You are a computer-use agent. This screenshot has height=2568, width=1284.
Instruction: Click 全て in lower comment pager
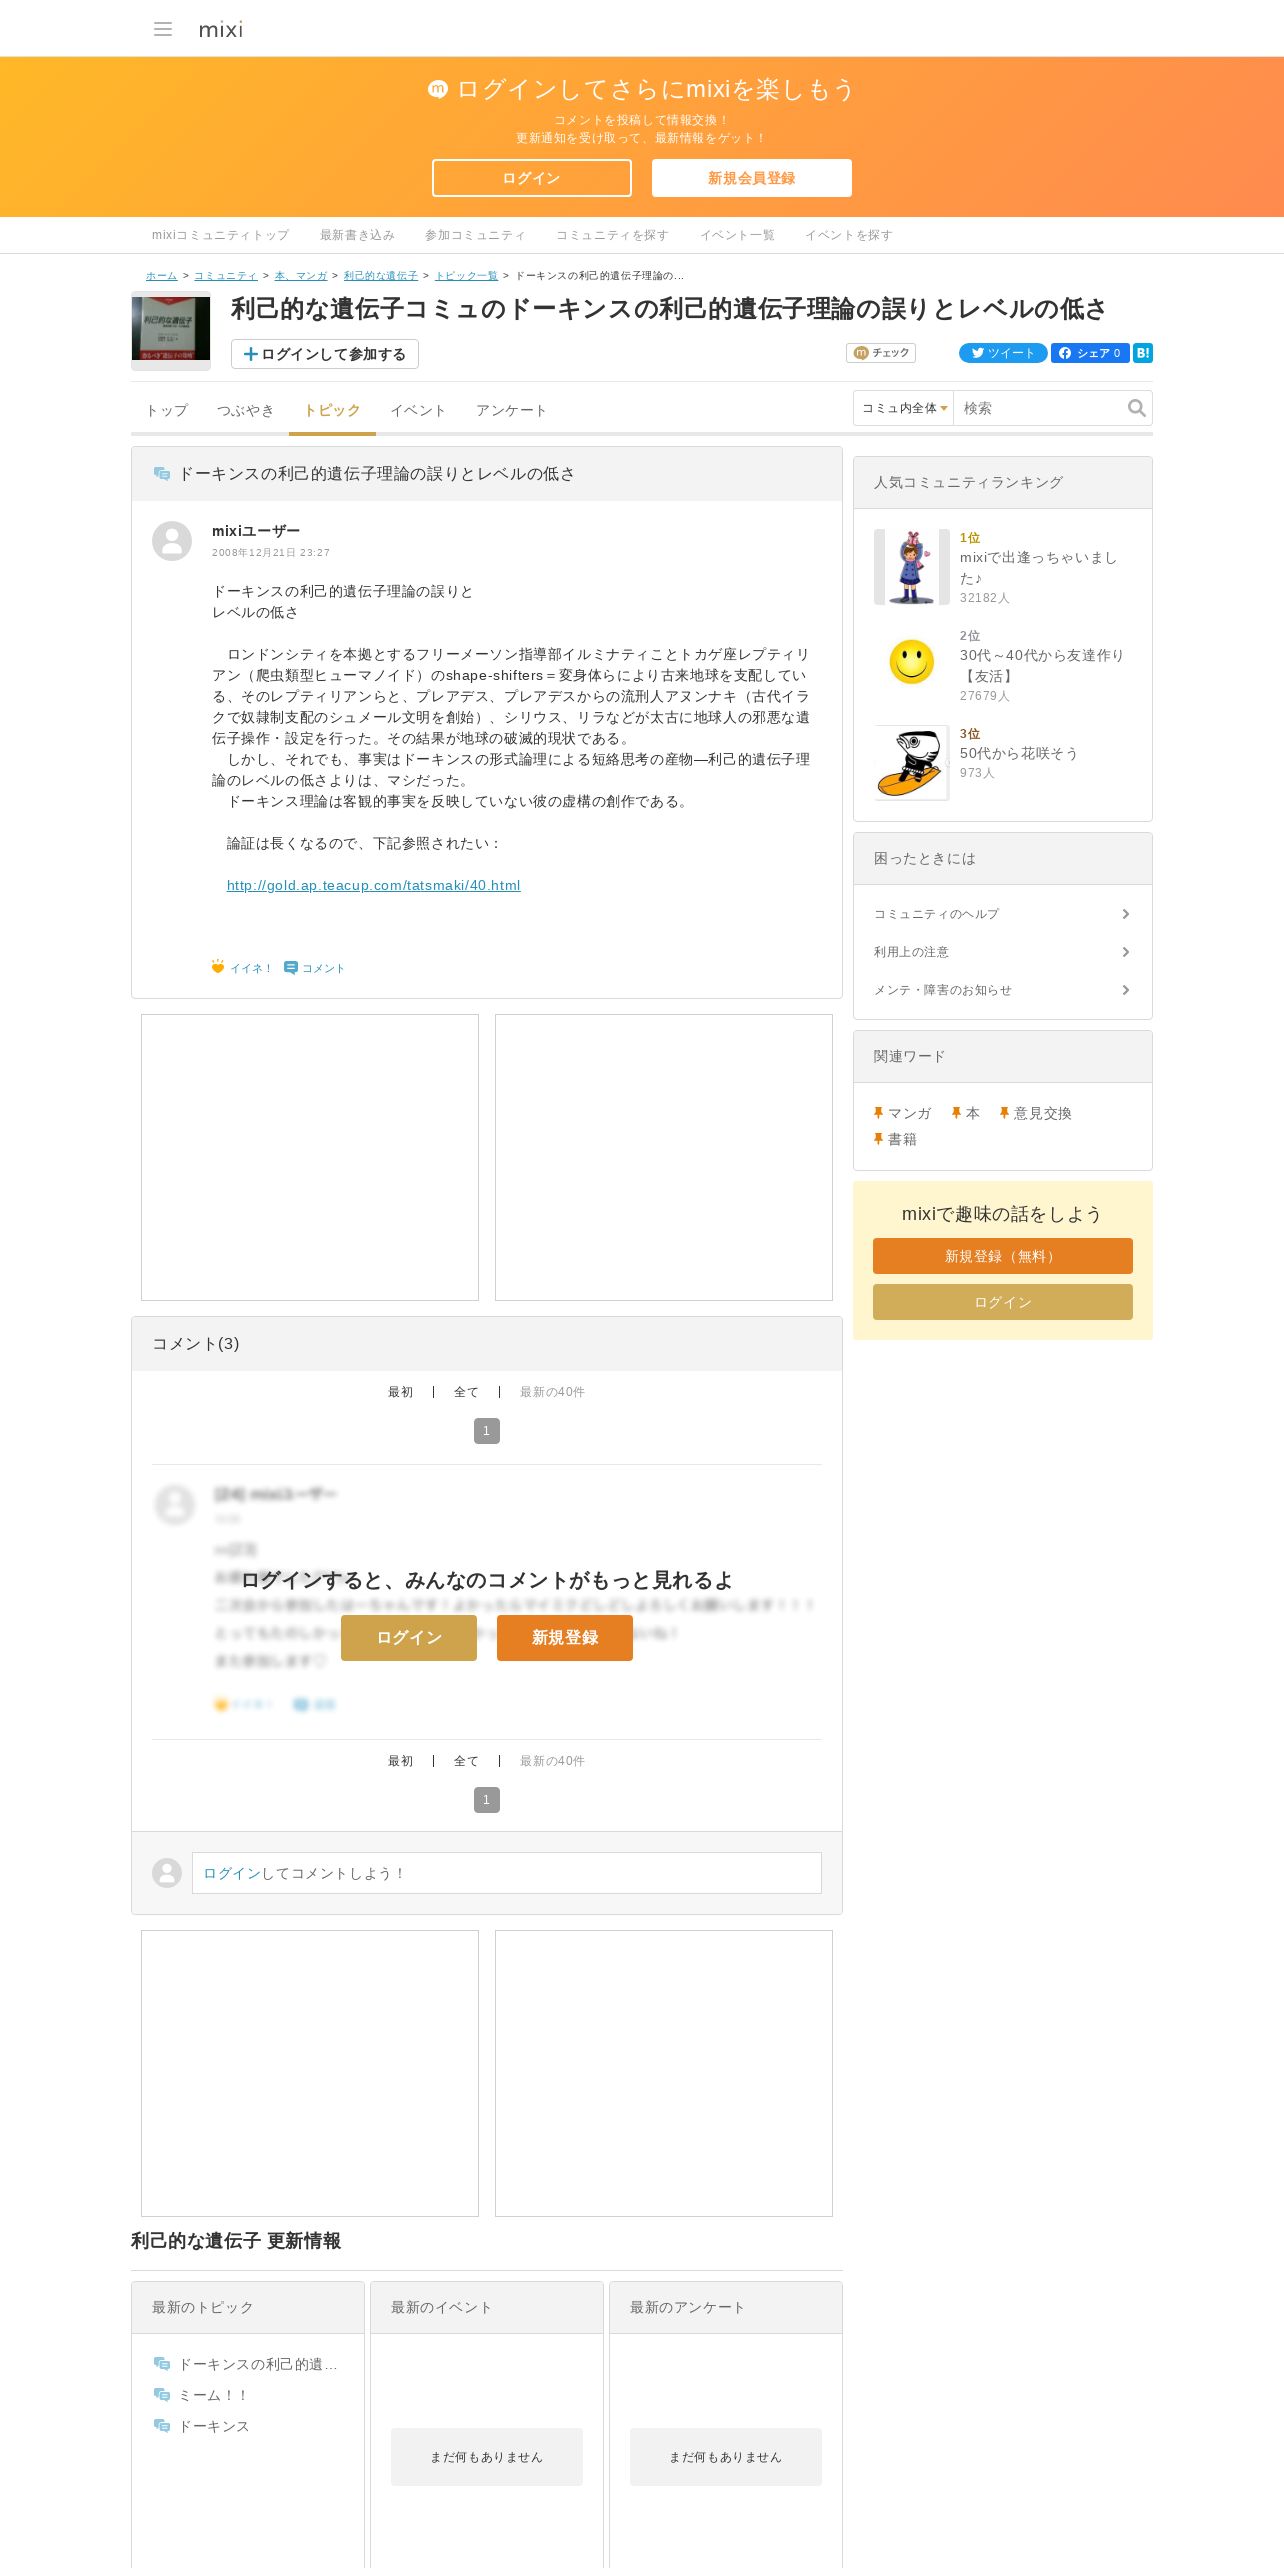pos(466,1761)
